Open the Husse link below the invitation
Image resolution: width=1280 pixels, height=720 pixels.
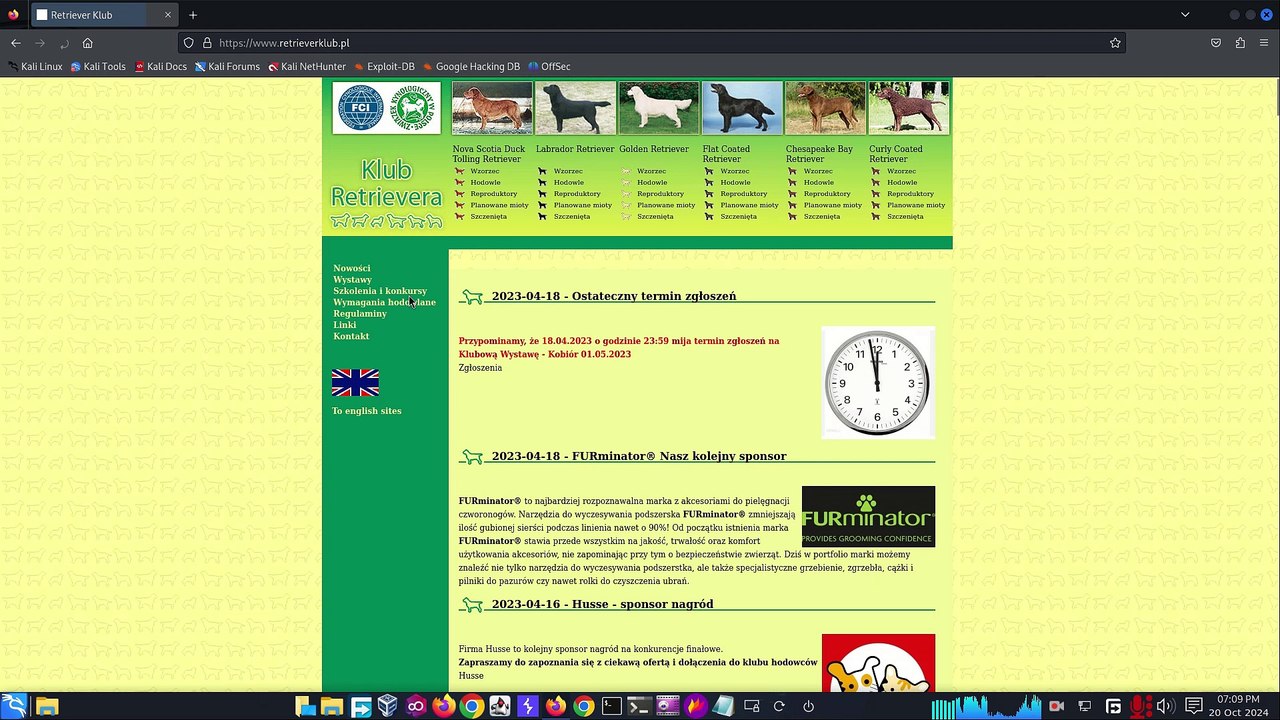[x=471, y=676]
